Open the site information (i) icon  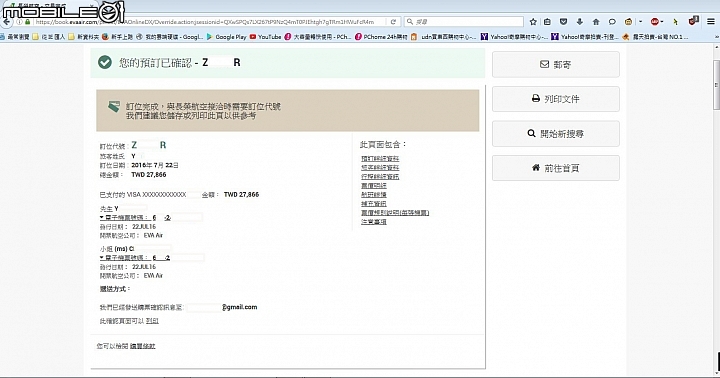pos(19,22)
